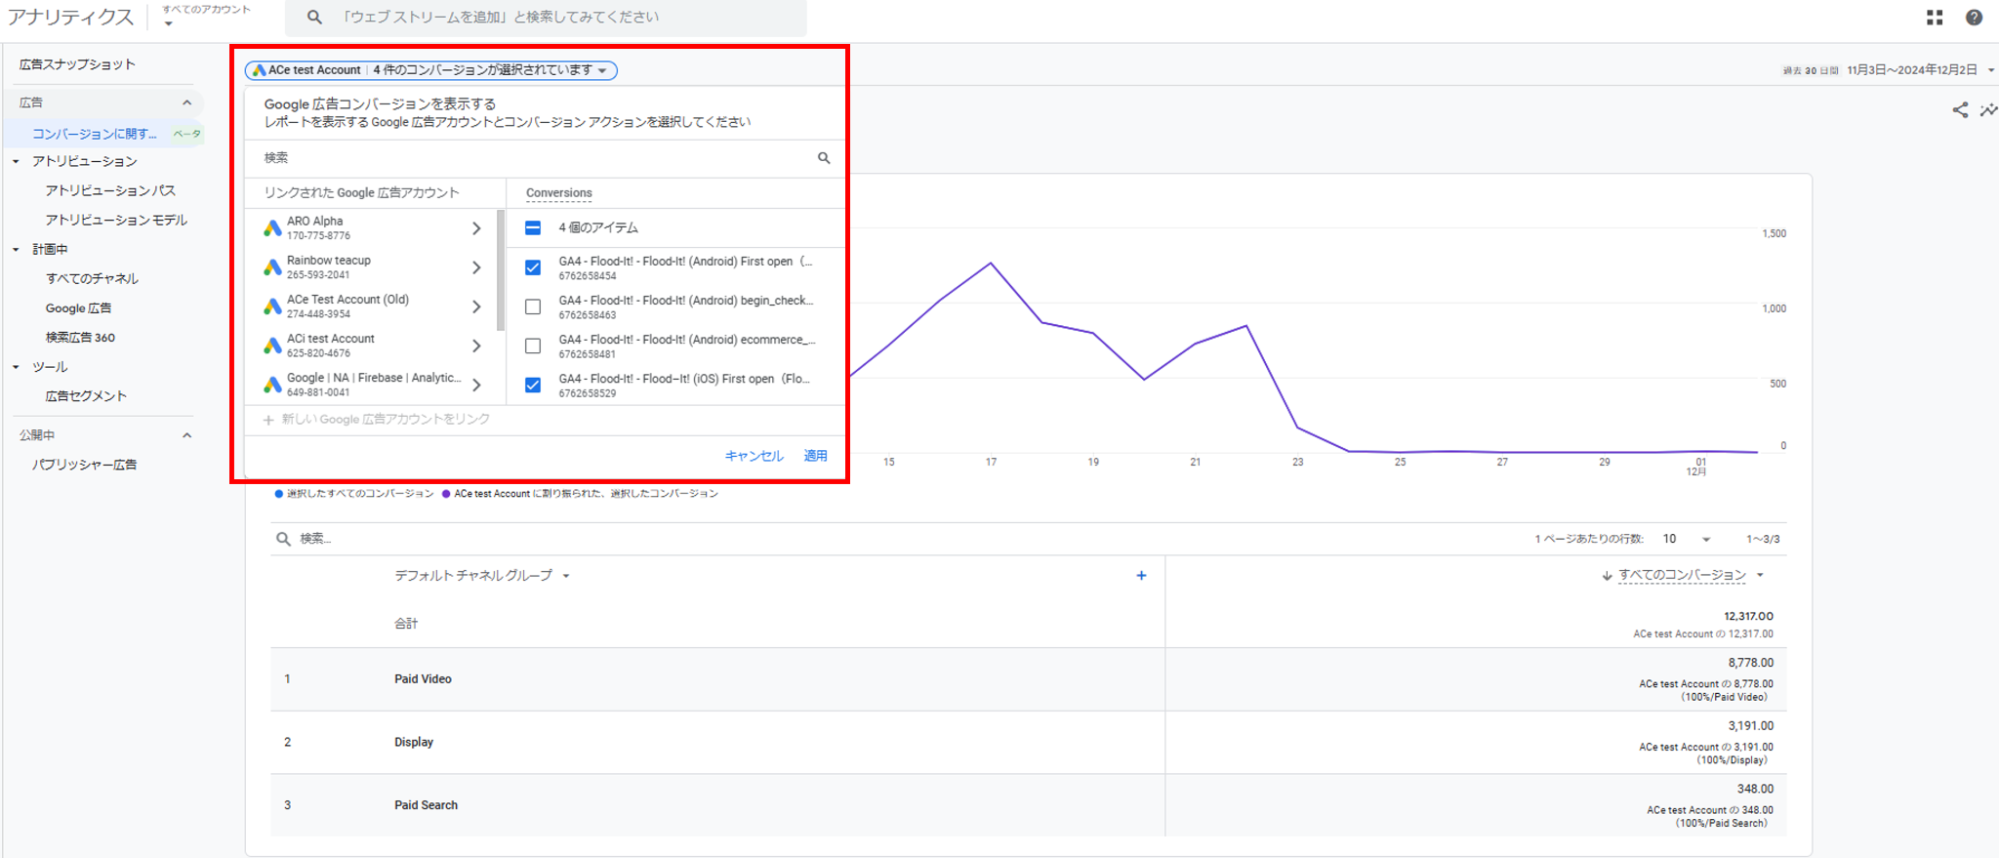The width and height of the screenshot is (1999, 858).
Task: Open the すべてのアカウント account switcher
Action: click(206, 15)
